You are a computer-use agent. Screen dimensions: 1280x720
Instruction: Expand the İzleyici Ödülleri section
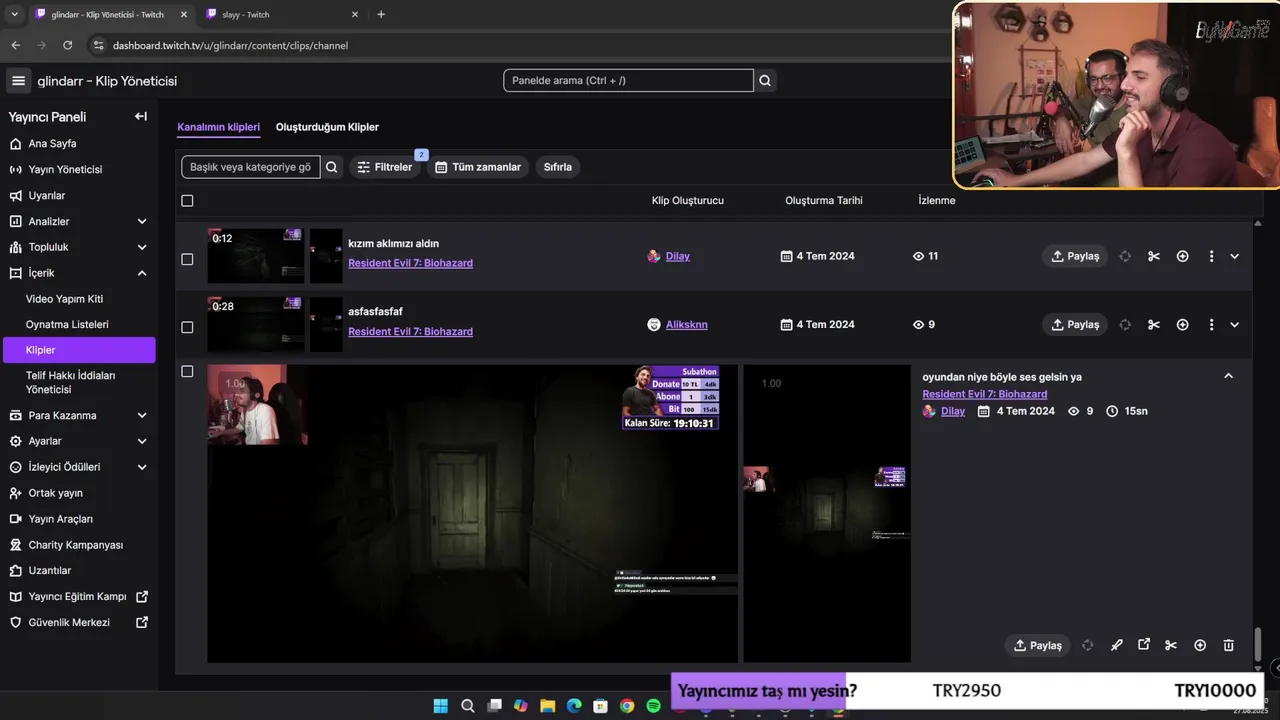pyautogui.click(x=141, y=467)
